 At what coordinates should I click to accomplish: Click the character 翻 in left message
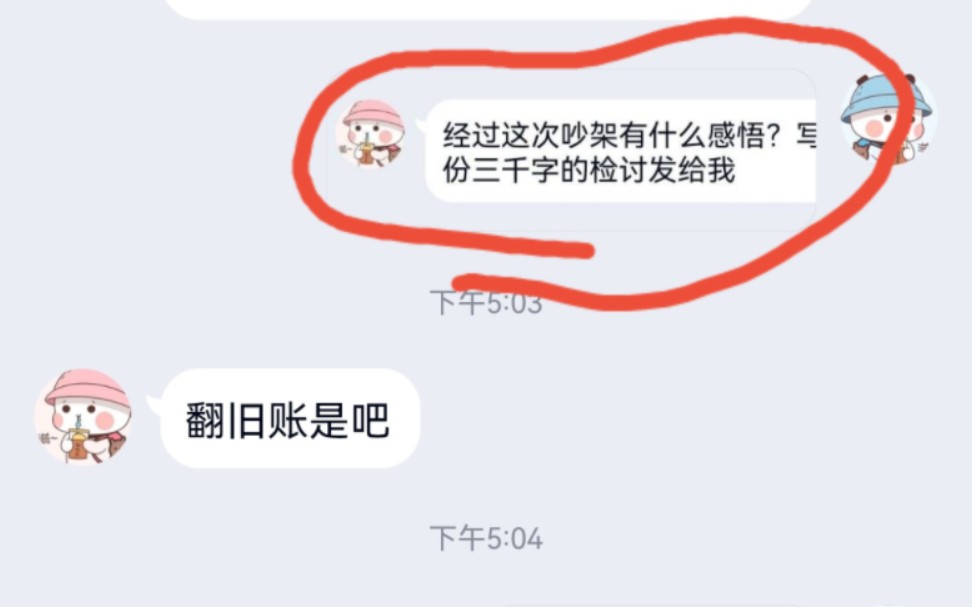(x=205, y=420)
